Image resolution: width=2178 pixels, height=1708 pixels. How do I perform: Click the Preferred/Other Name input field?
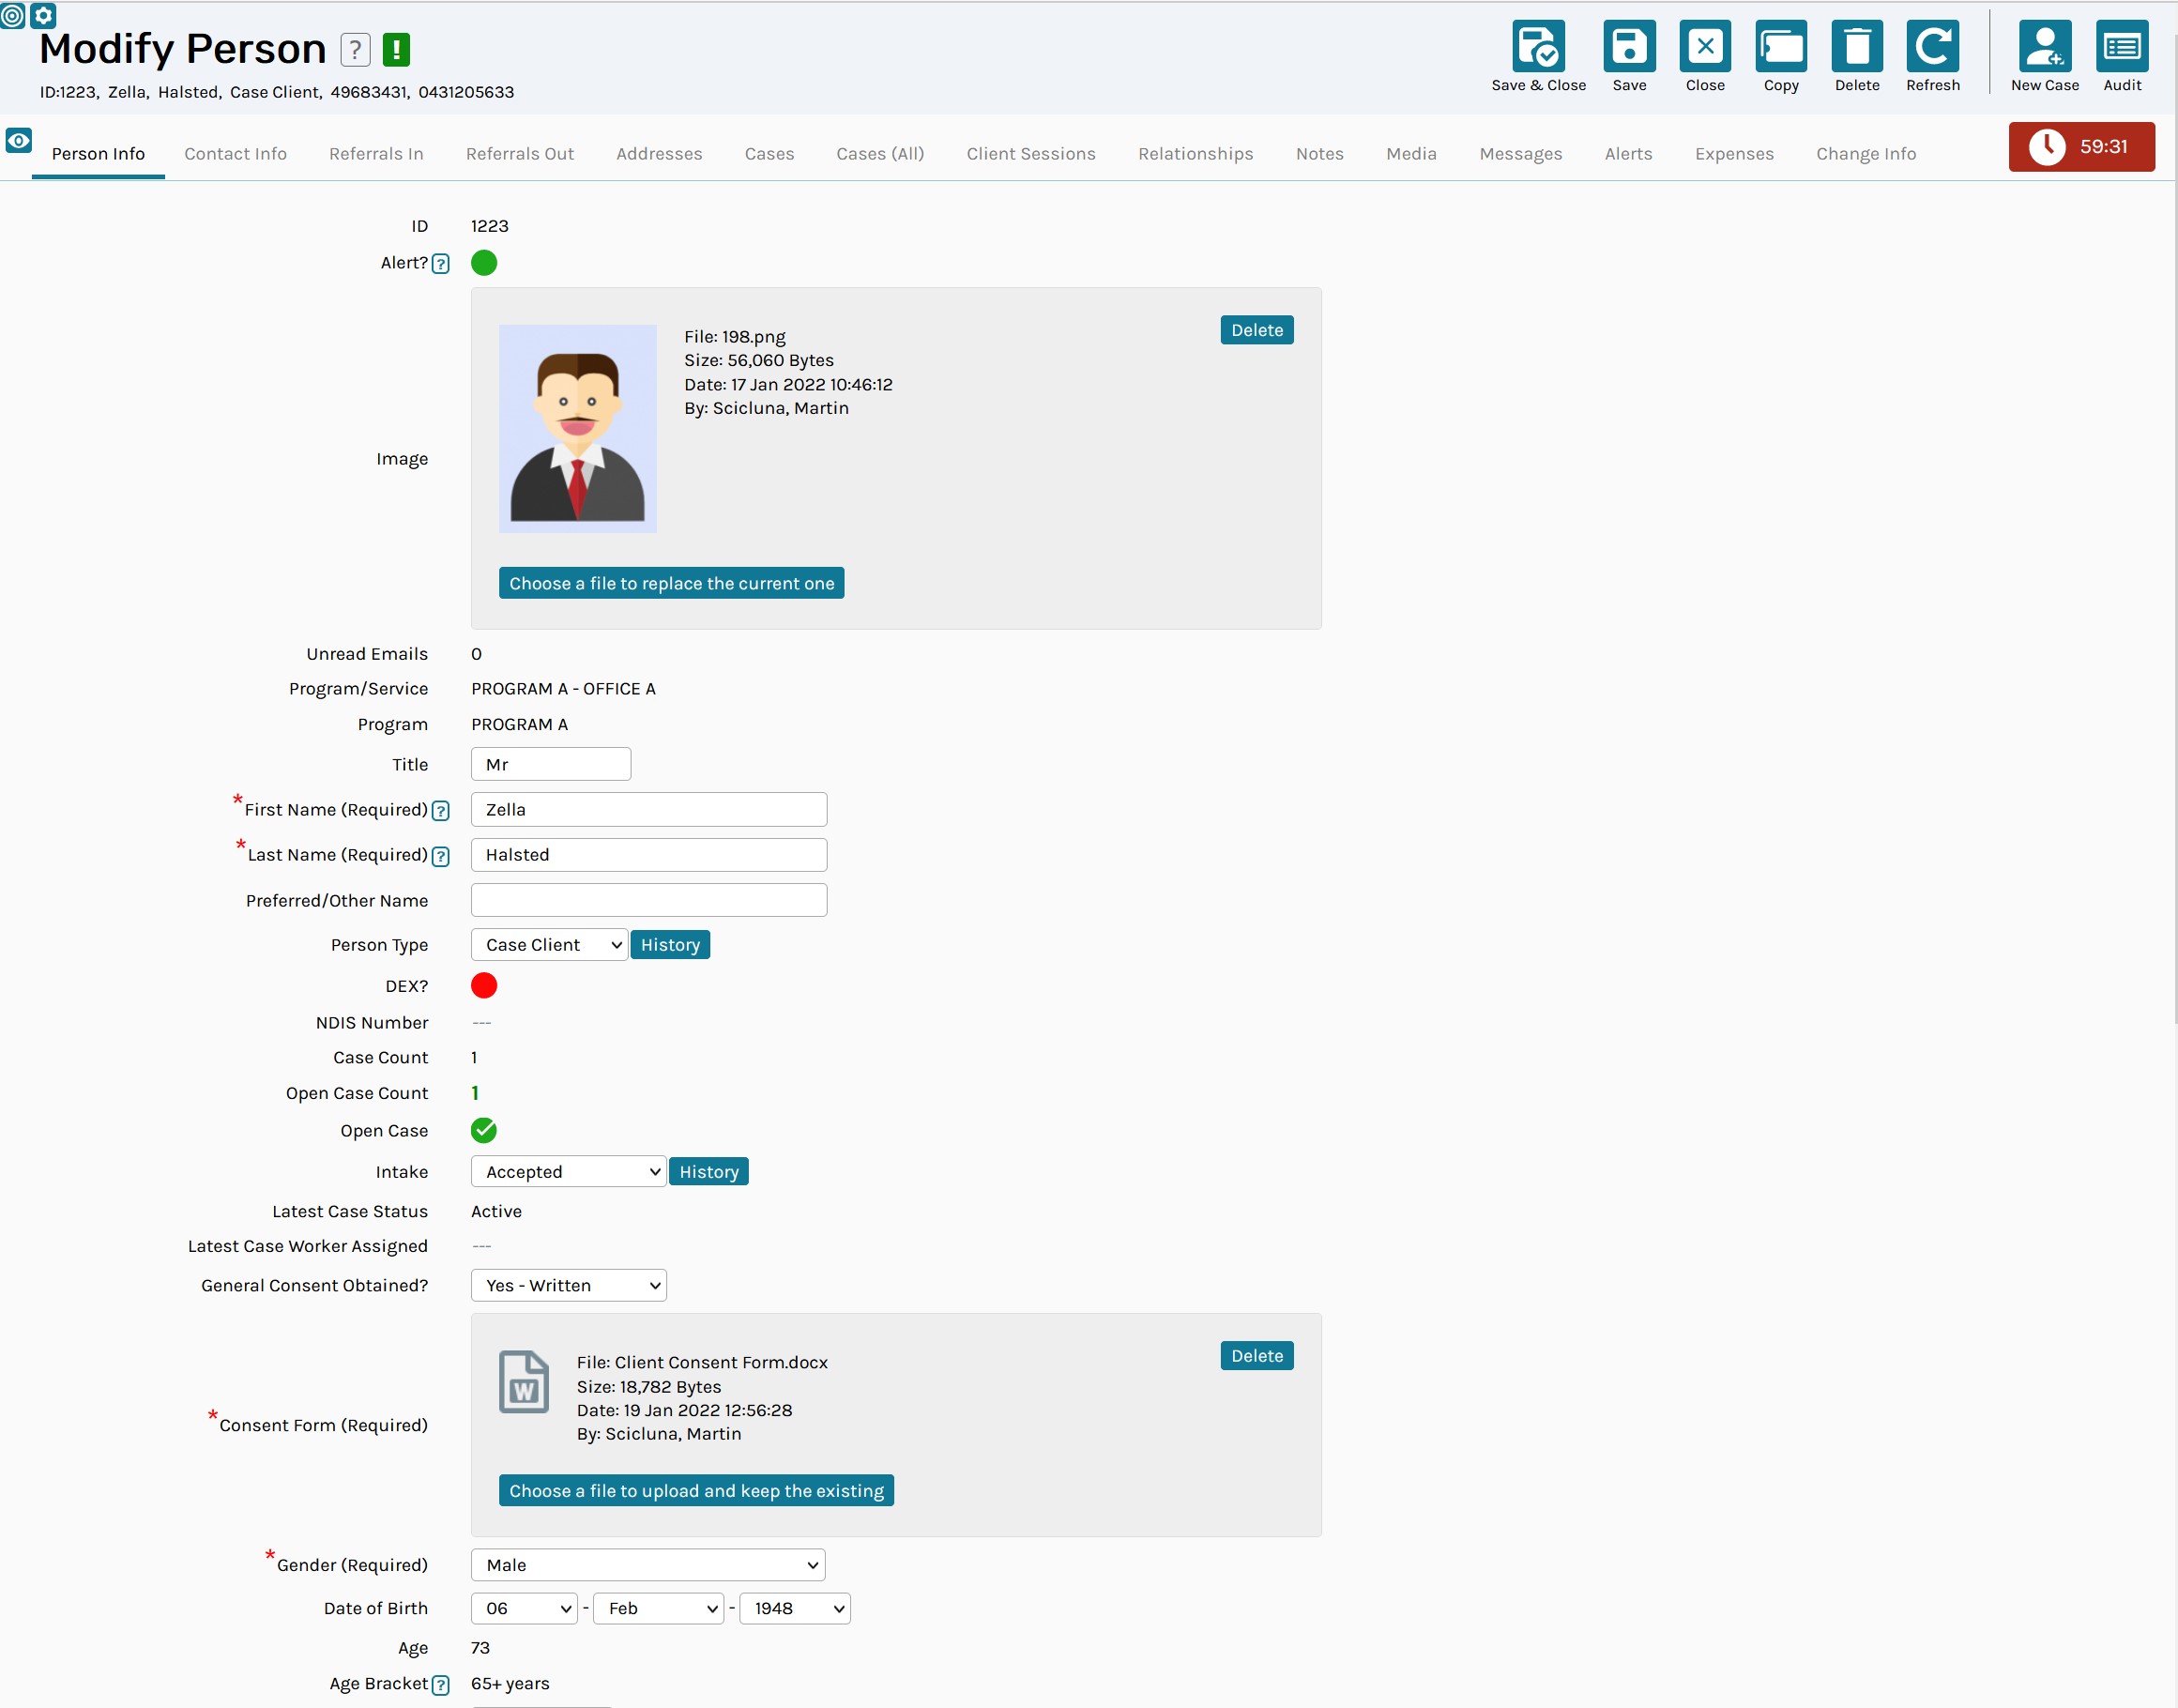pyautogui.click(x=648, y=899)
